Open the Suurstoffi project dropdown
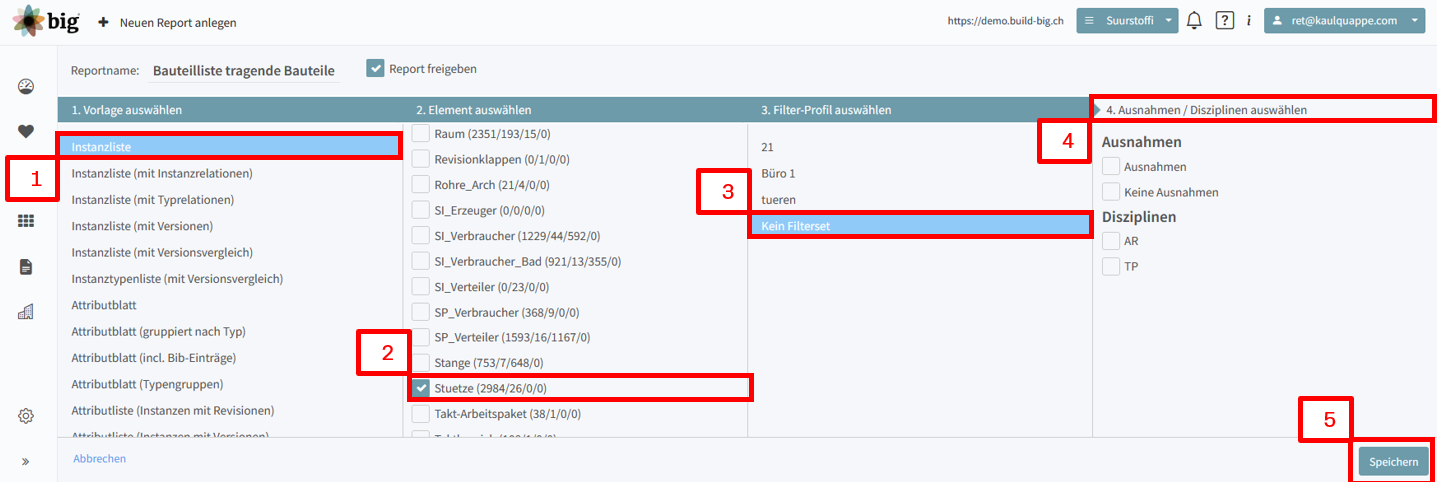The height and width of the screenshot is (482, 1437). pos(1126,21)
